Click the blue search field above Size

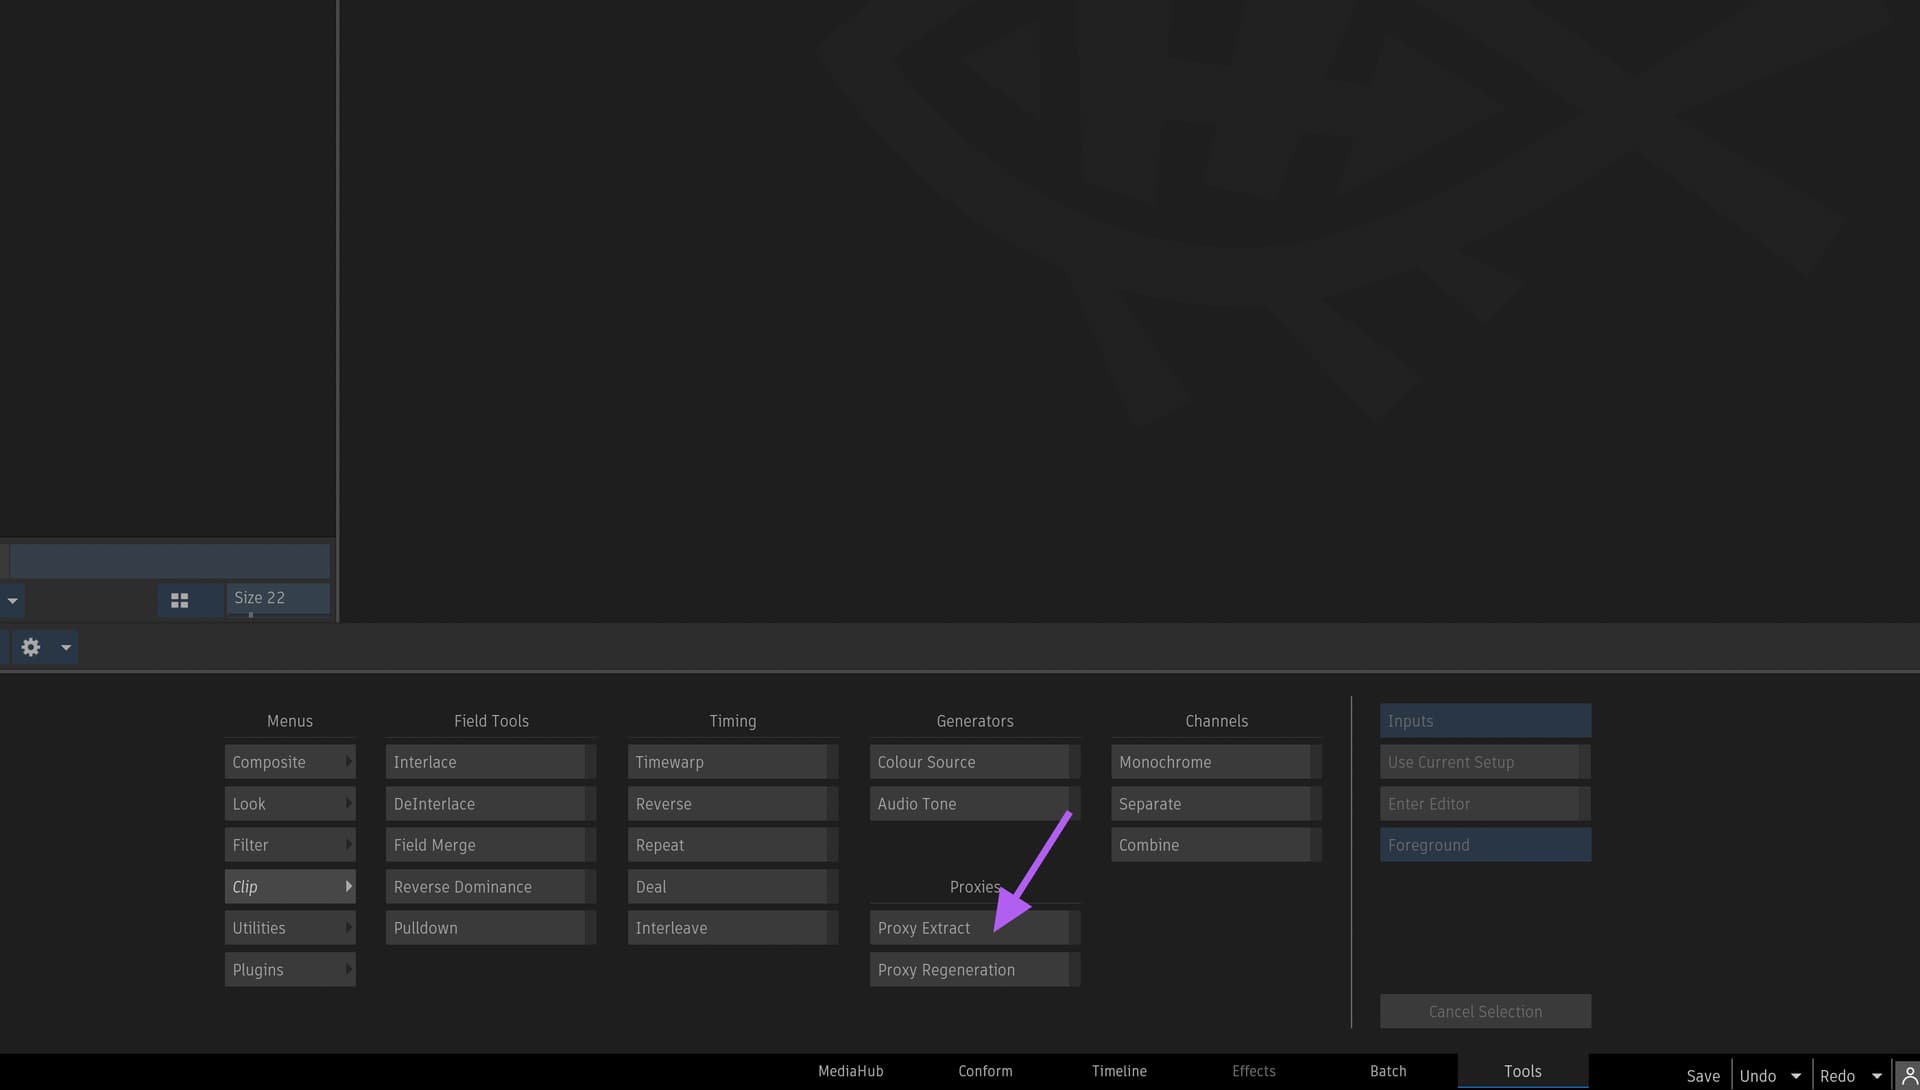tap(170, 560)
